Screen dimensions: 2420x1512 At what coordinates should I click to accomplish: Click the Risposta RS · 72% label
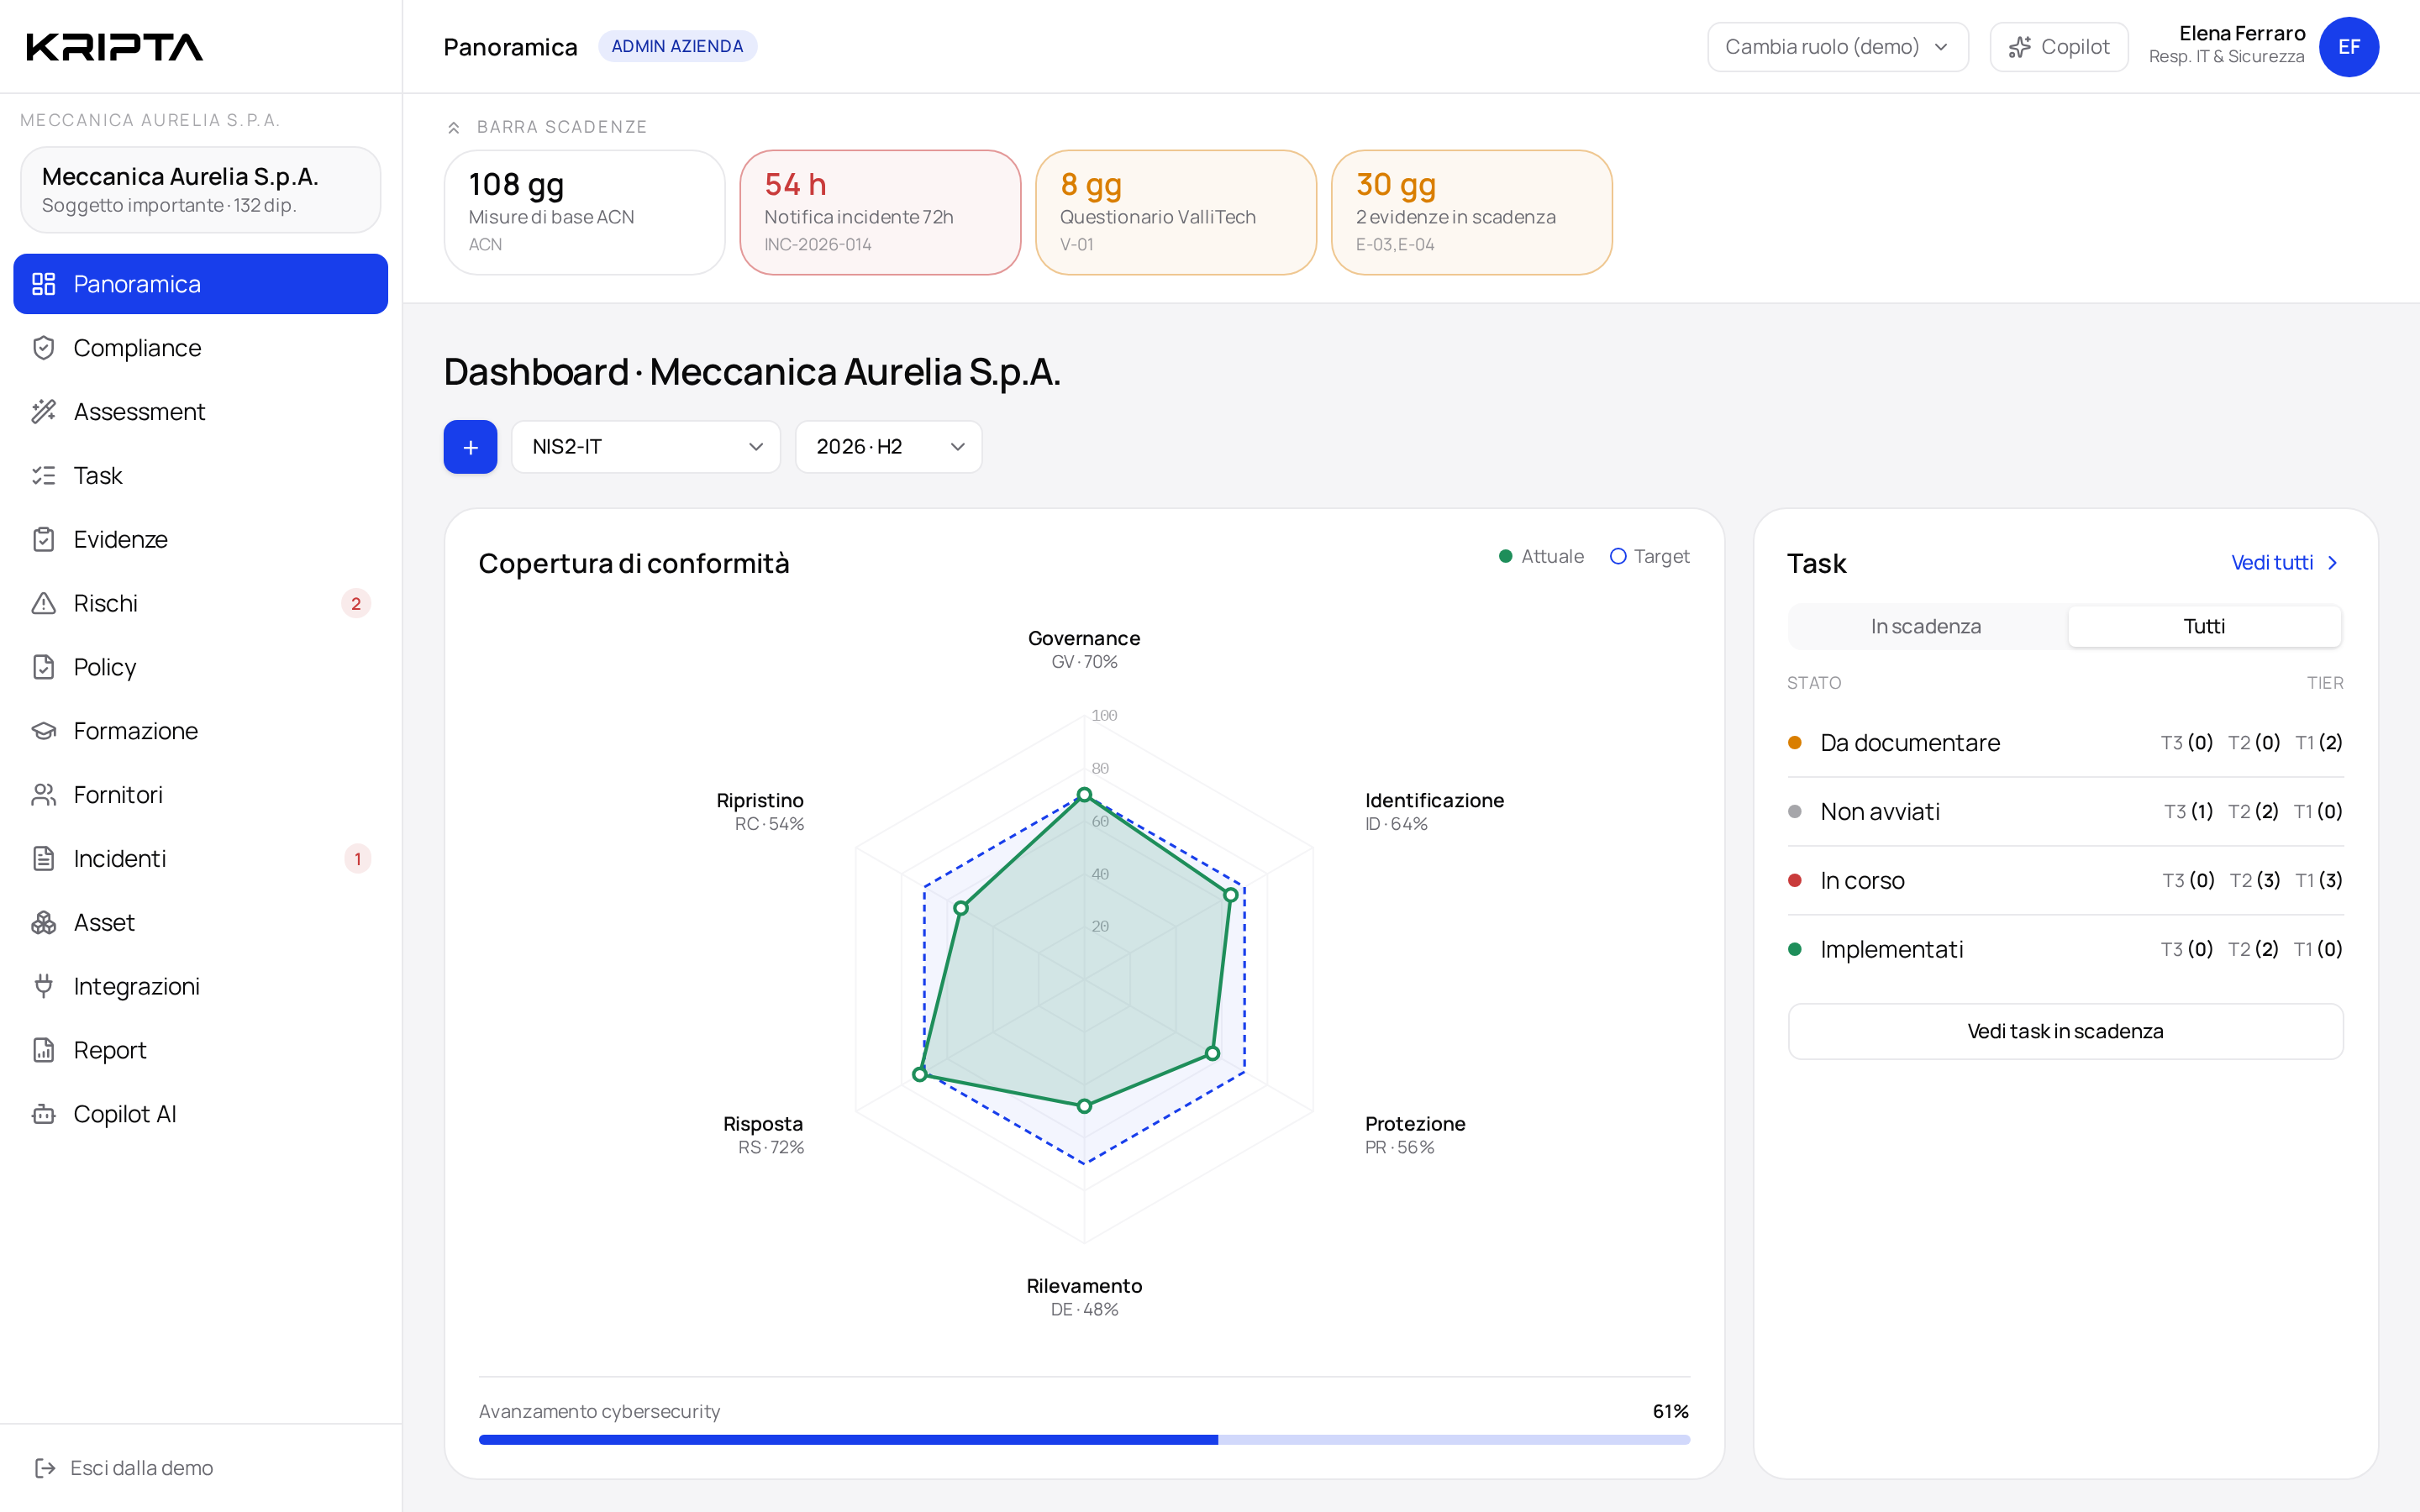pyautogui.click(x=764, y=1135)
